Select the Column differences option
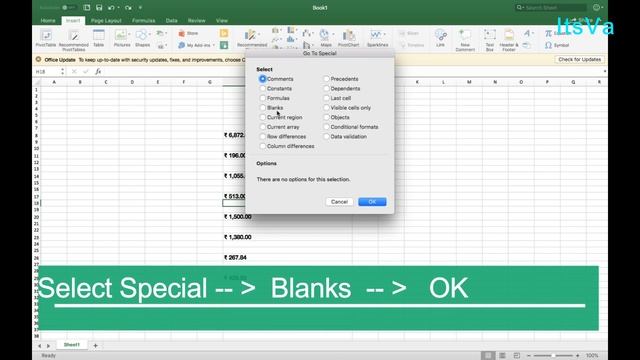The image size is (640, 360). (262, 146)
